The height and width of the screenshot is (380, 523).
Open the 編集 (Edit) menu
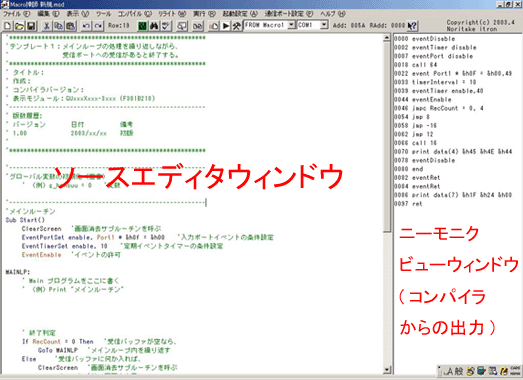48,14
